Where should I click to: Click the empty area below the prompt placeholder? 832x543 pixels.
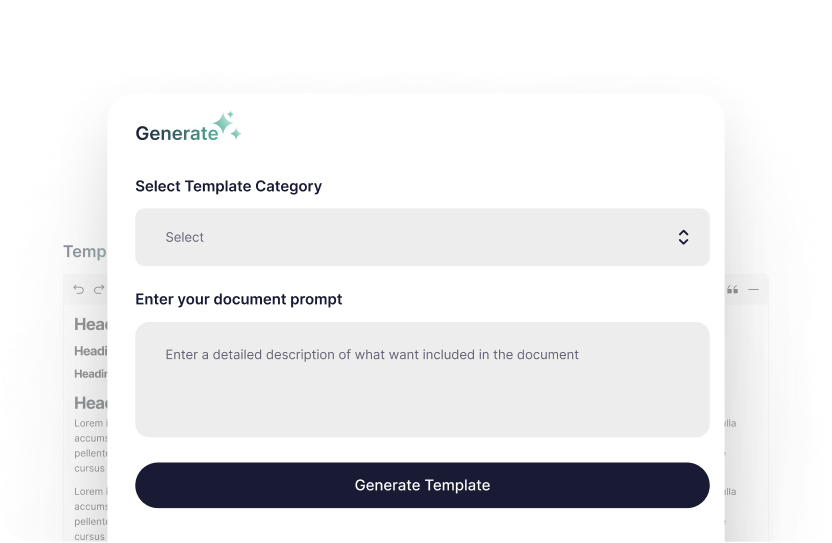pyautogui.click(x=422, y=410)
